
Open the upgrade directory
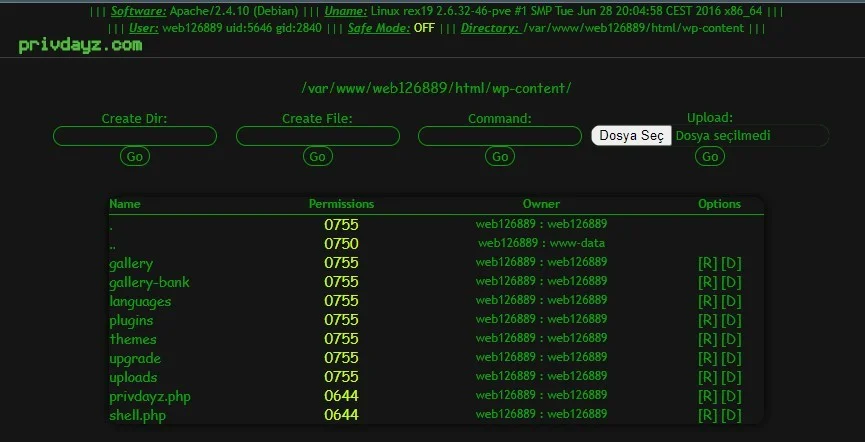click(135, 359)
